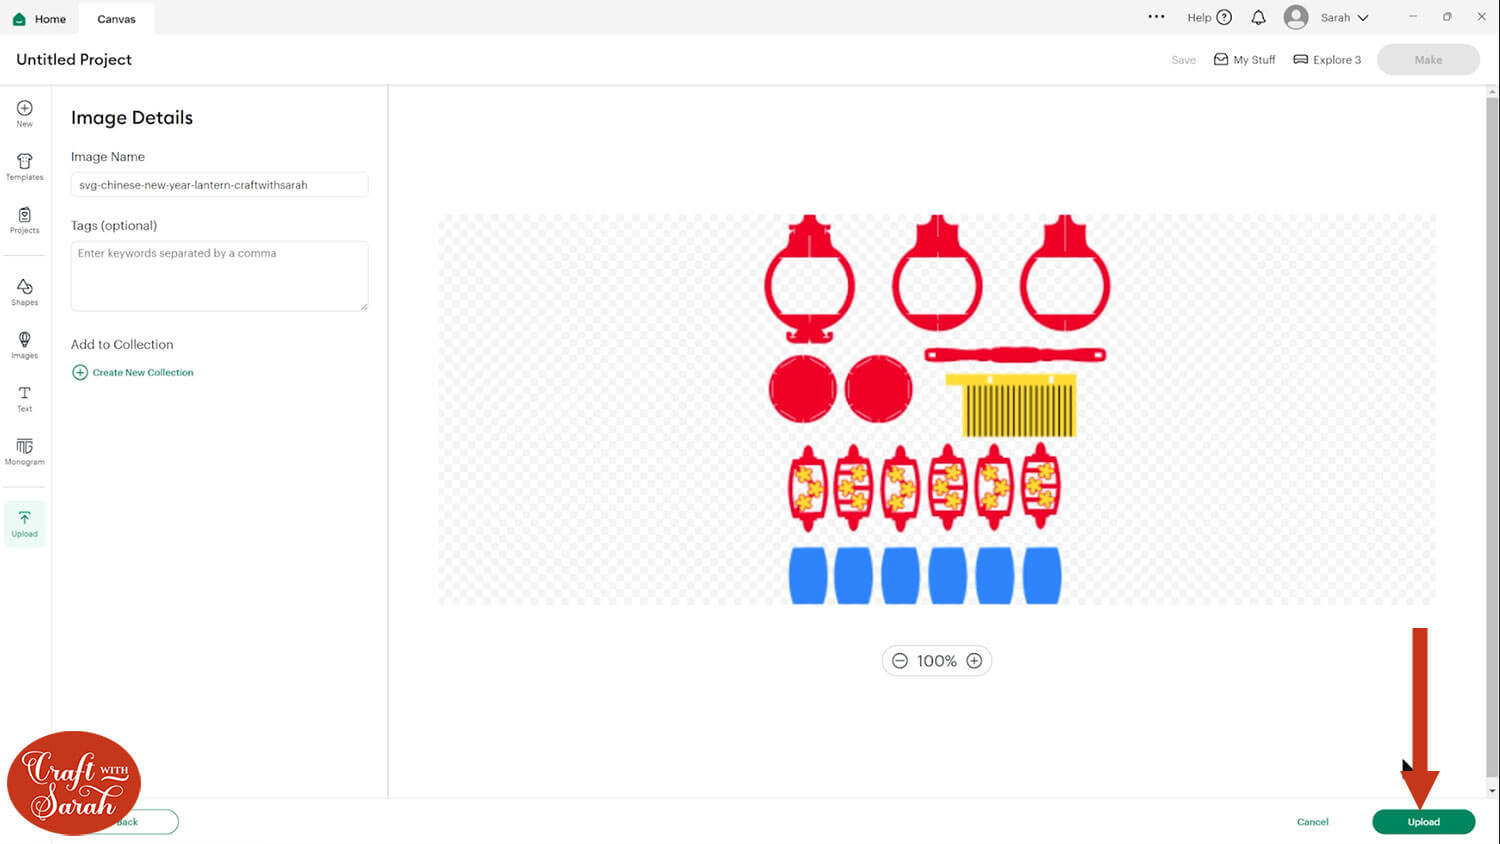This screenshot has height=844, width=1500.
Task: Open the Monogram tool
Action: [x=24, y=451]
